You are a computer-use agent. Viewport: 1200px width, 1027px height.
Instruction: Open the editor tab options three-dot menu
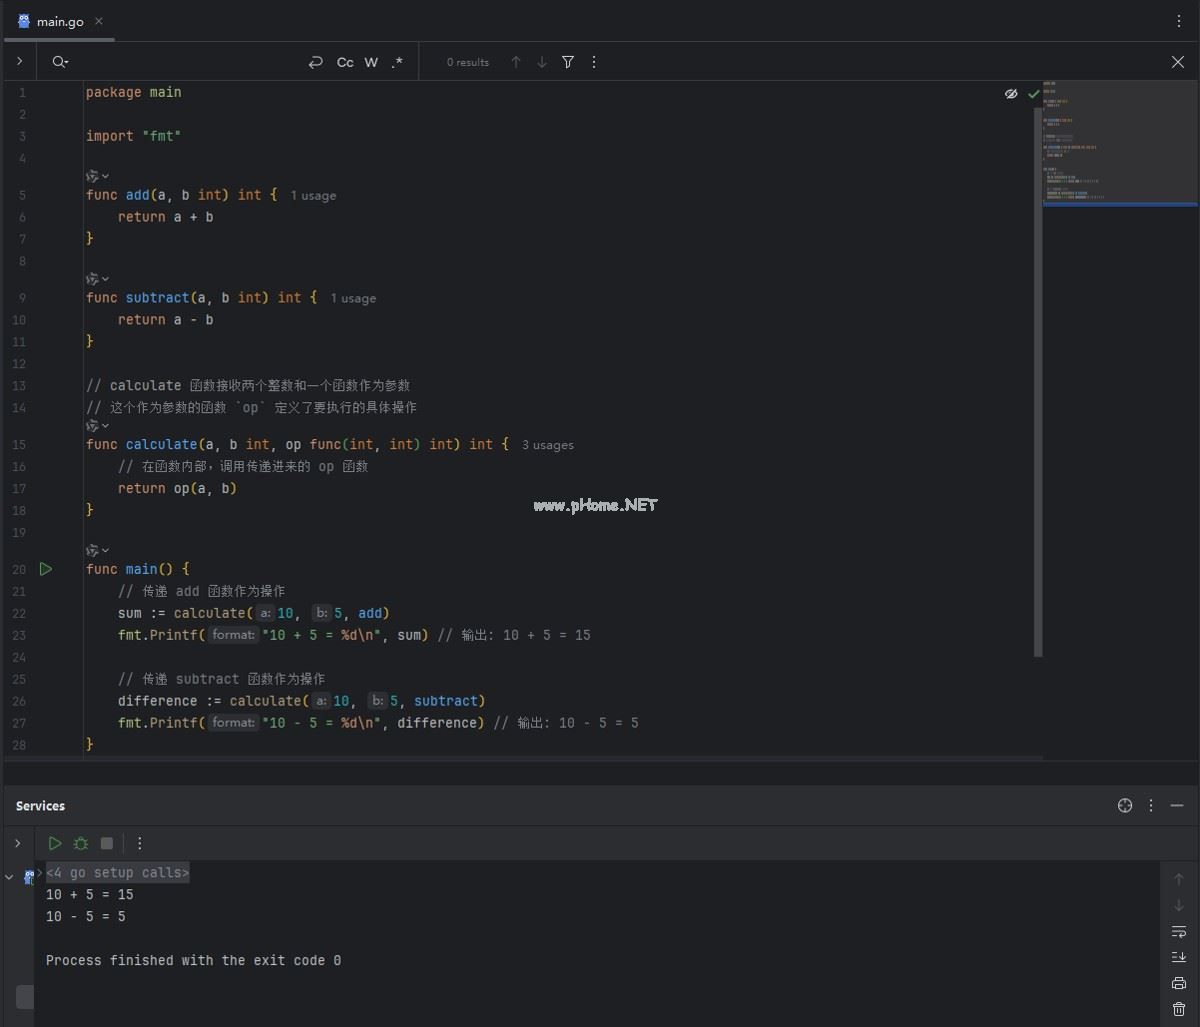(x=1179, y=21)
